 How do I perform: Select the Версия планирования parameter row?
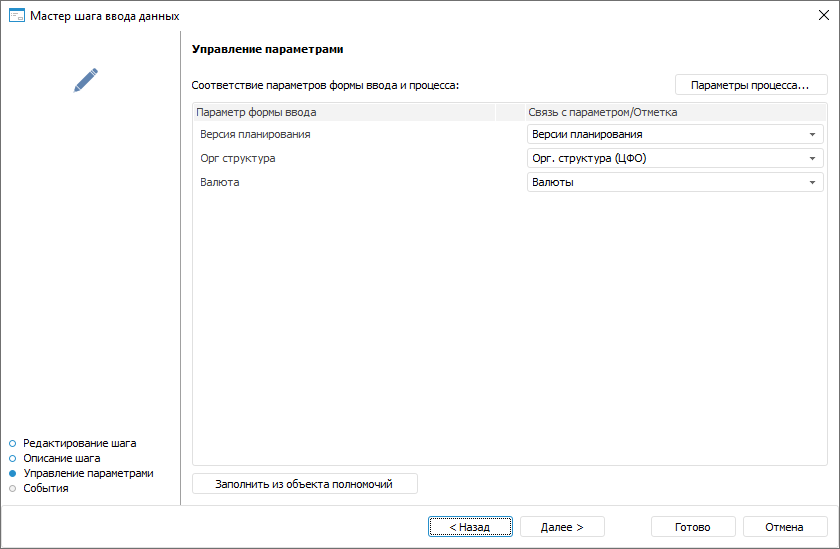click(255, 134)
